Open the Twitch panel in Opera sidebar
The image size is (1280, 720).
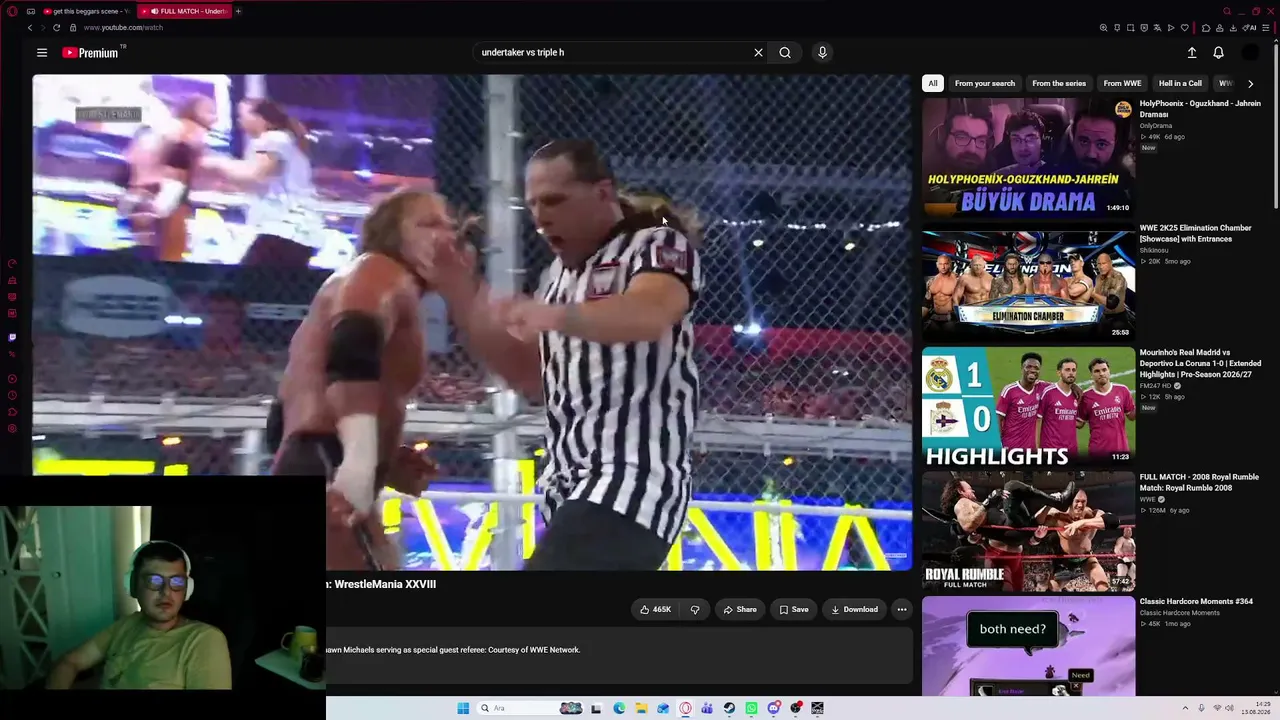[12, 337]
